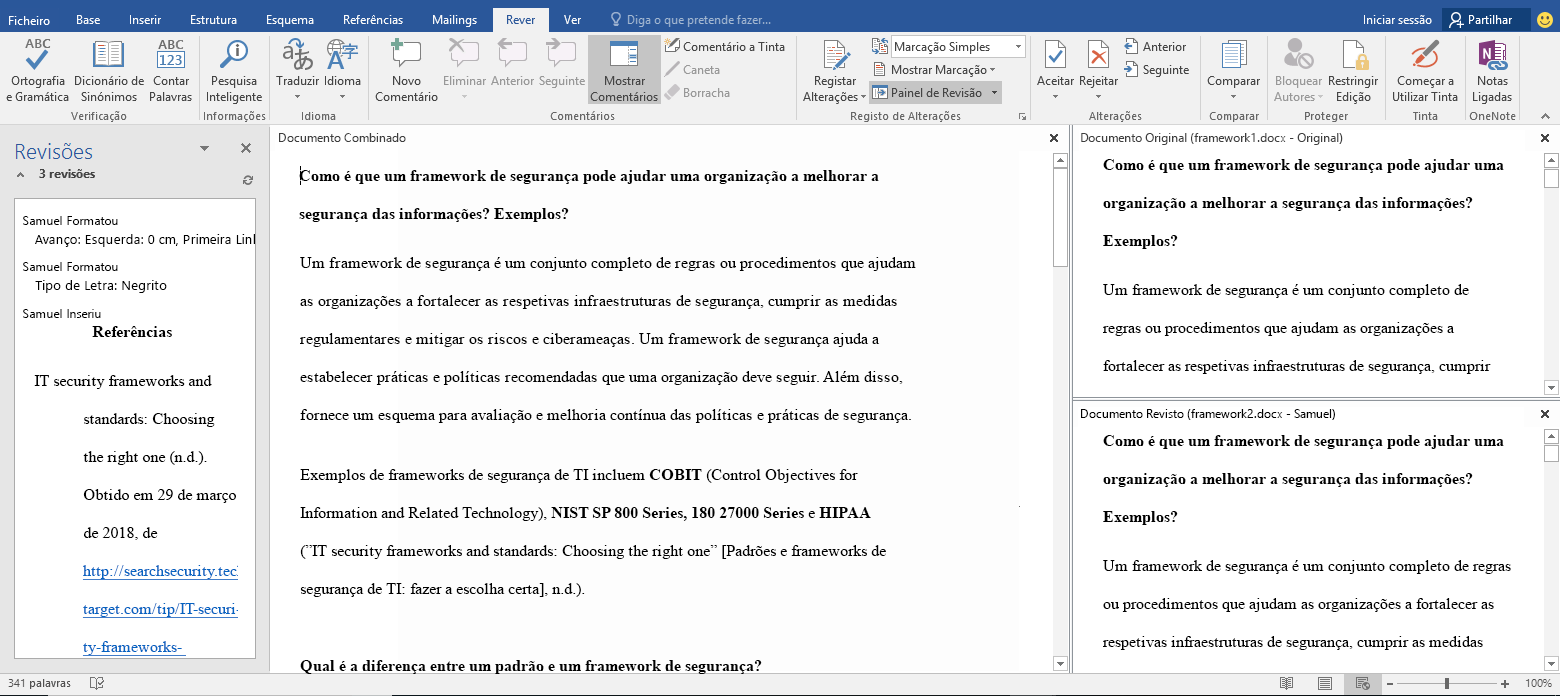Select Comentário a Tinta
The height and width of the screenshot is (696, 1560).
pyautogui.click(x=725, y=47)
